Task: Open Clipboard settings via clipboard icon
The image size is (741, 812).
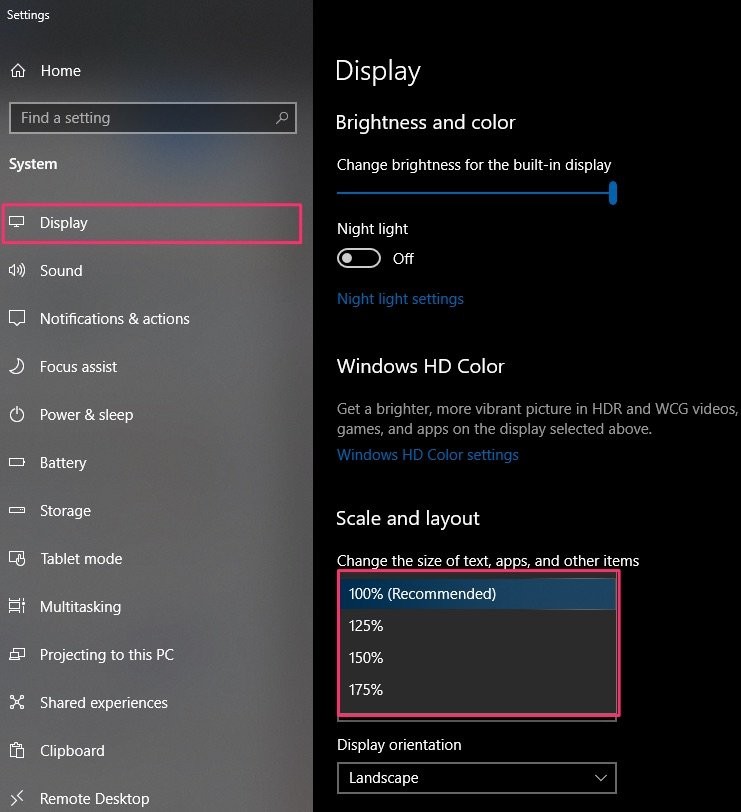Action: [x=19, y=750]
